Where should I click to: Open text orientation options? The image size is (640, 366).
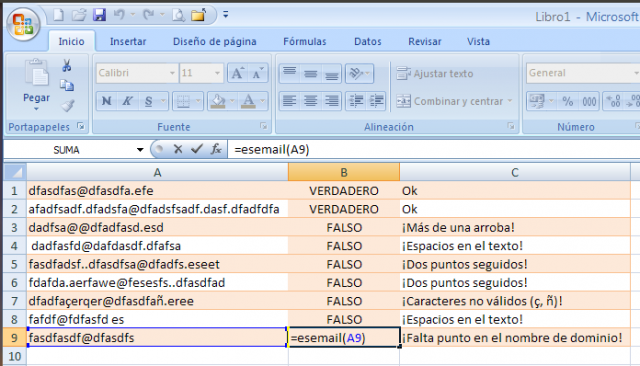coord(359,73)
